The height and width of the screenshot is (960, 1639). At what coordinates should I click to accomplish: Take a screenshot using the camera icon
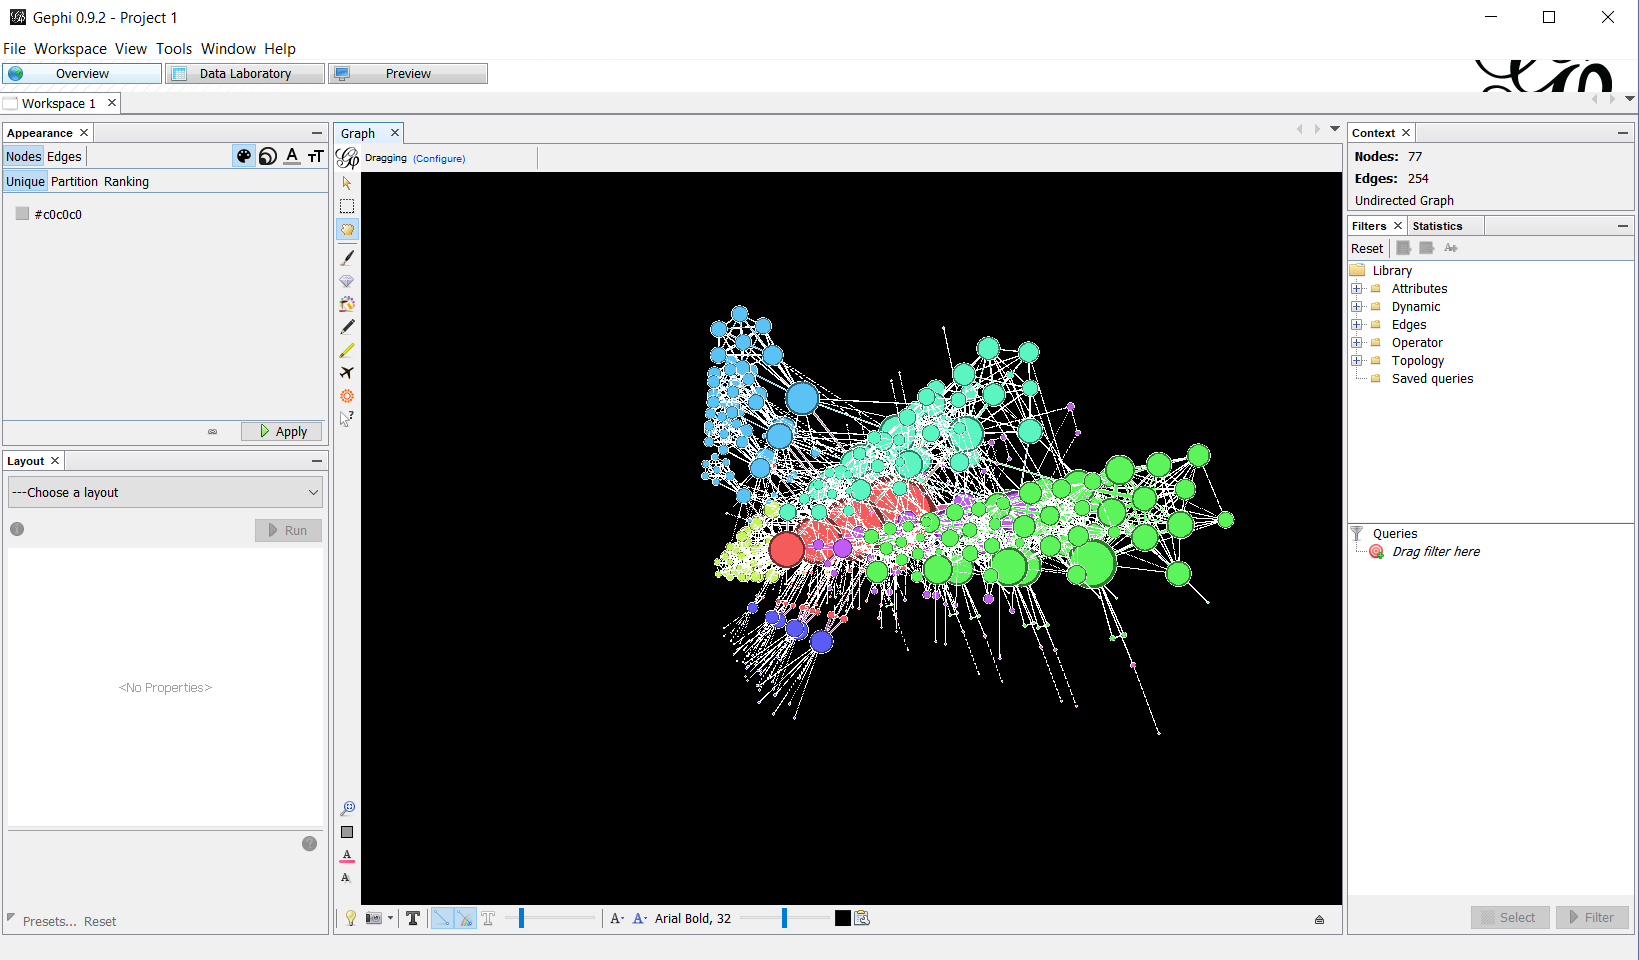pos(373,918)
